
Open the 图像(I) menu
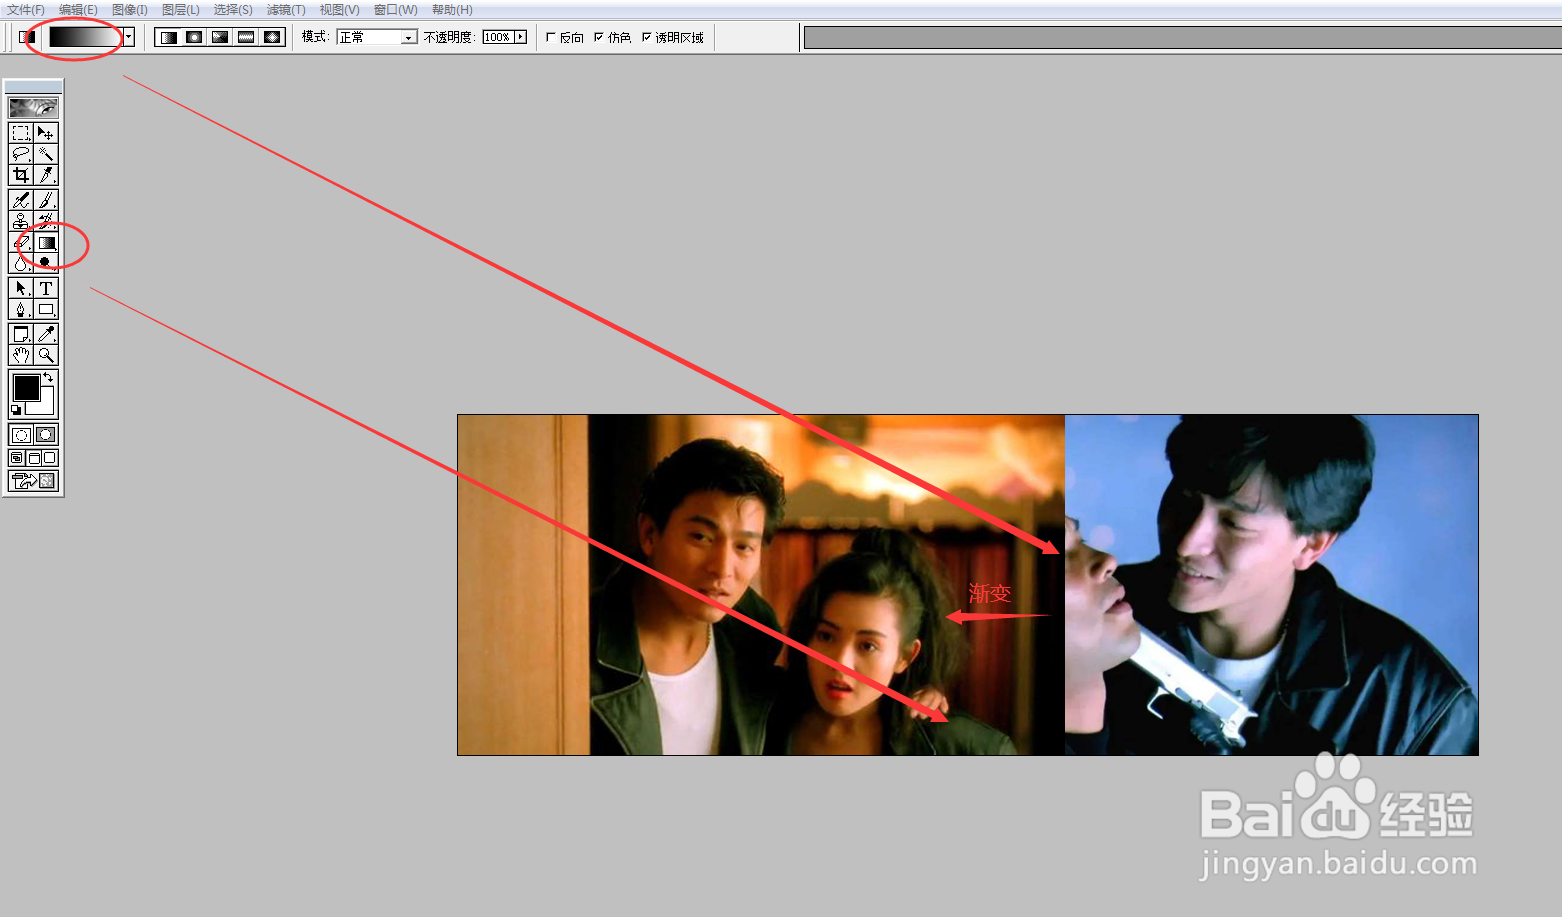pyautogui.click(x=130, y=10)
